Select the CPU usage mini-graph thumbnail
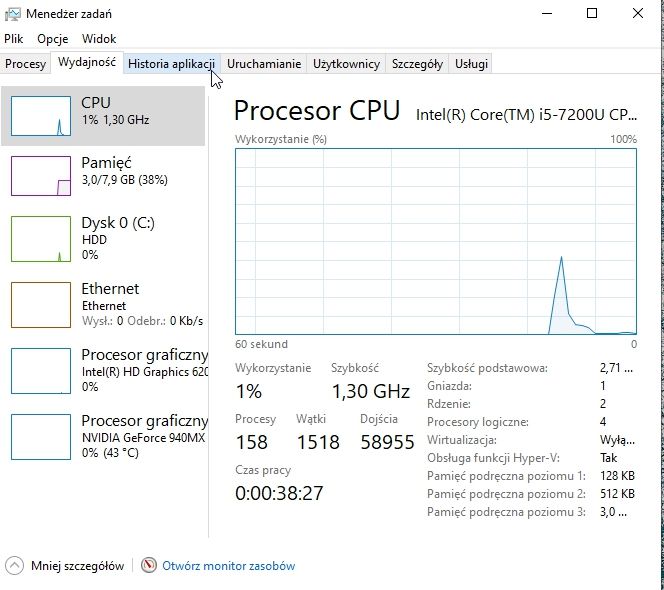664x590 pixels. coord(41,116)
